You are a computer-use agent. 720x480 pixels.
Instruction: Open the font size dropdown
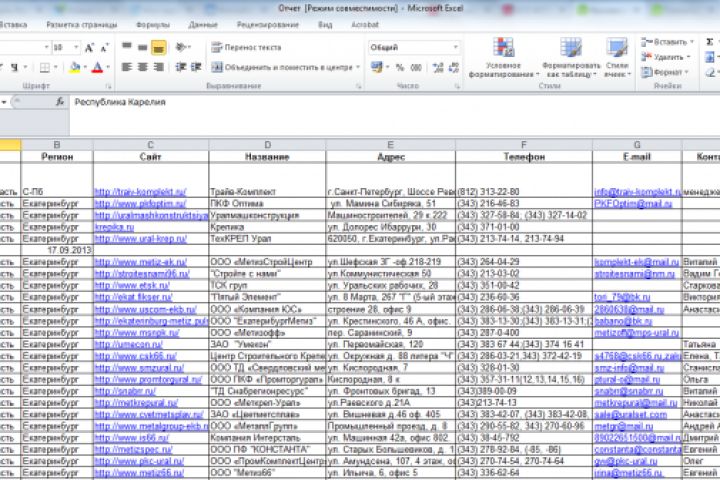[x=76, y=47]
